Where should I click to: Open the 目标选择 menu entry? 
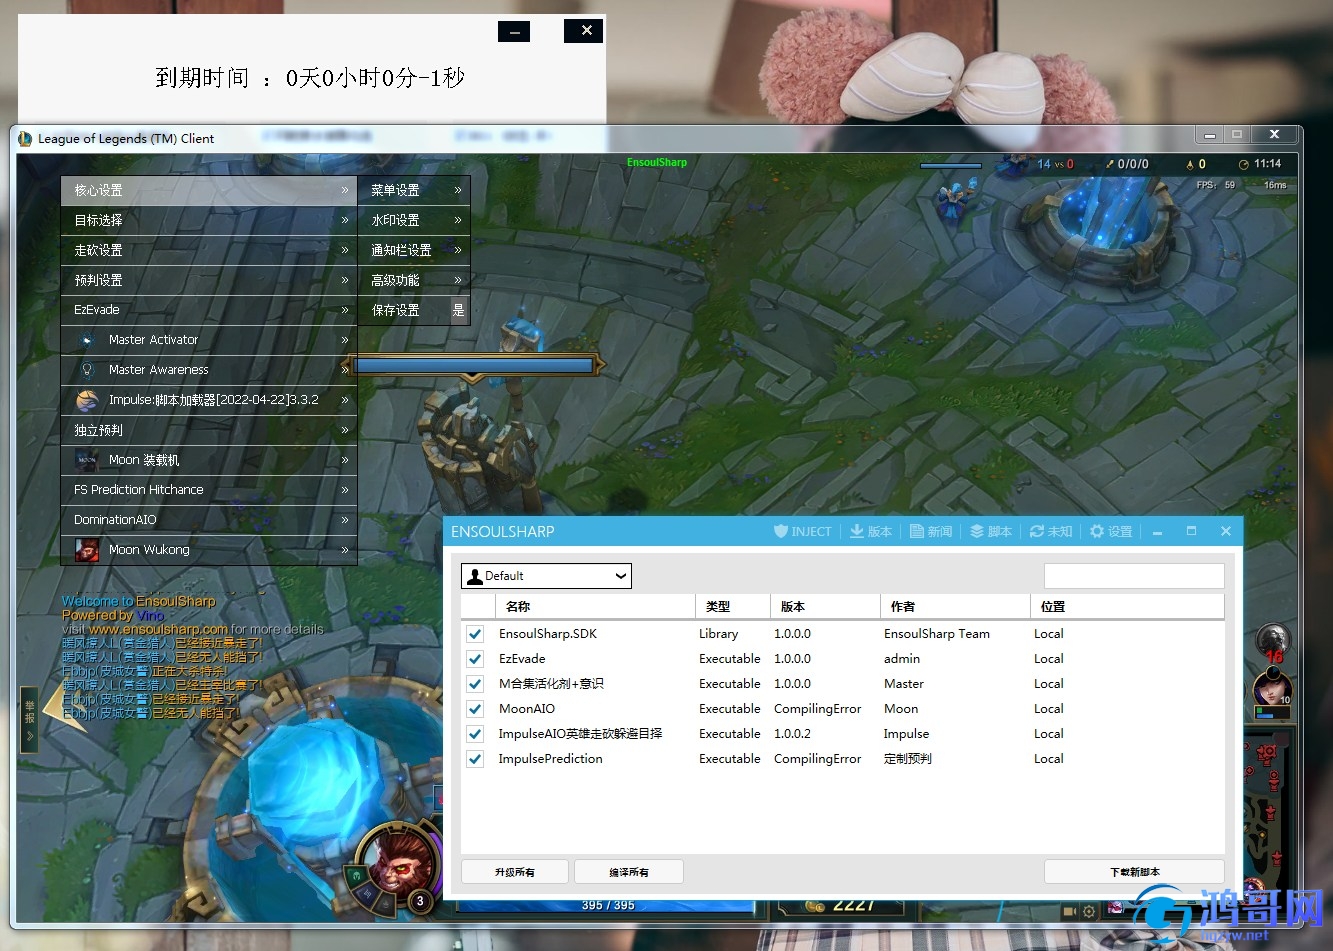[x=209, y=220]
